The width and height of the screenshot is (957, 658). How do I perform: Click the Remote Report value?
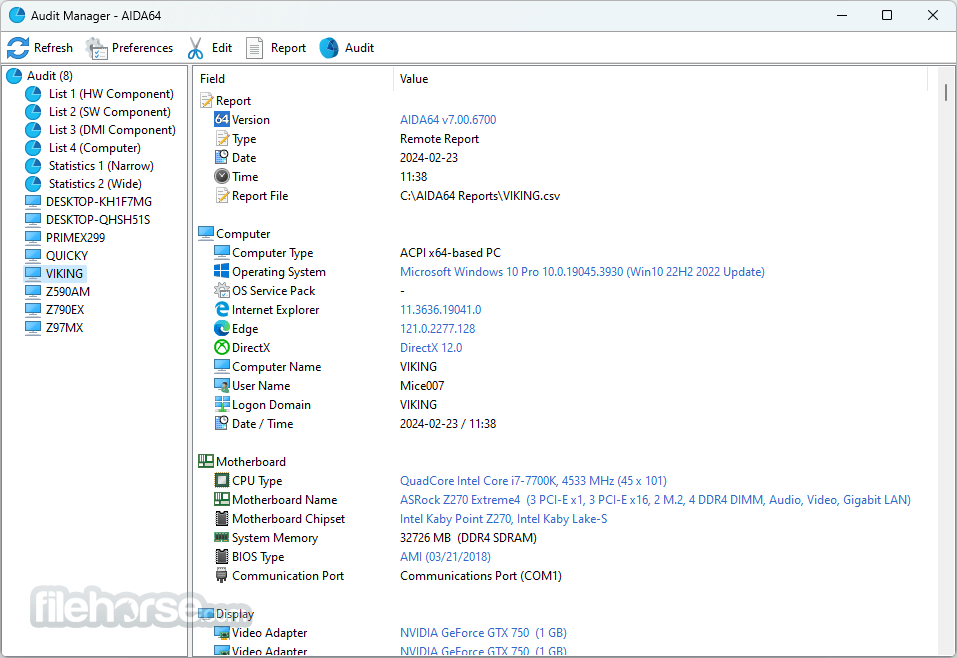[x=439, y=139]
